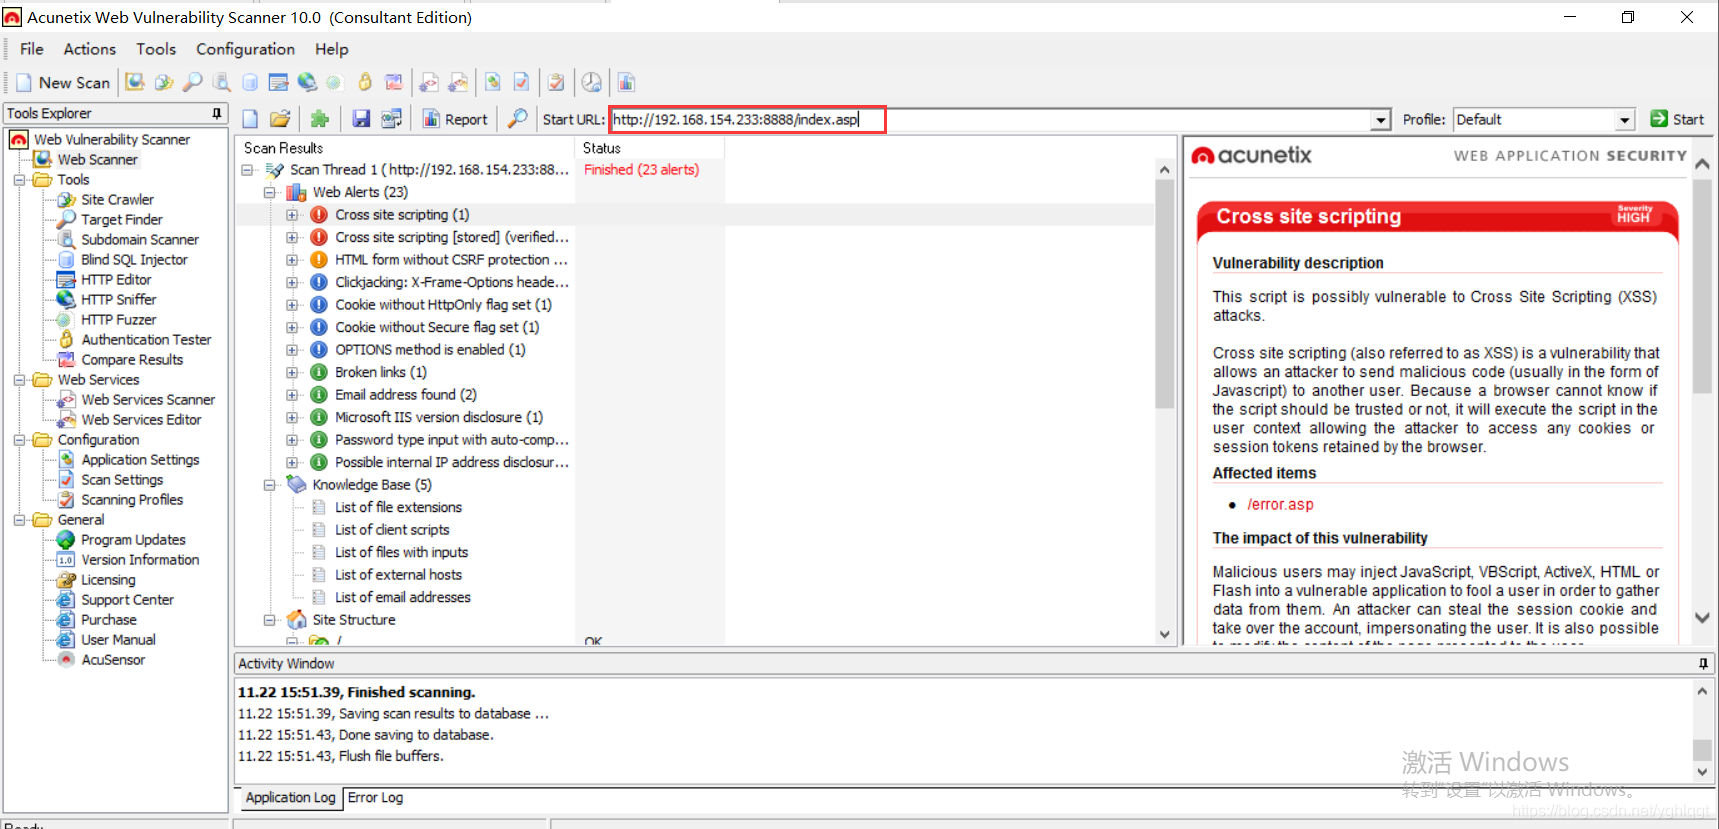Generate a Report from scan results

[455, 119]
